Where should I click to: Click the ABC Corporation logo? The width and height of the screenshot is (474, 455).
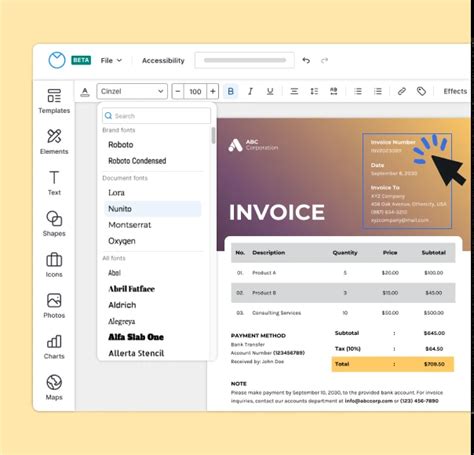pos(253,145)
